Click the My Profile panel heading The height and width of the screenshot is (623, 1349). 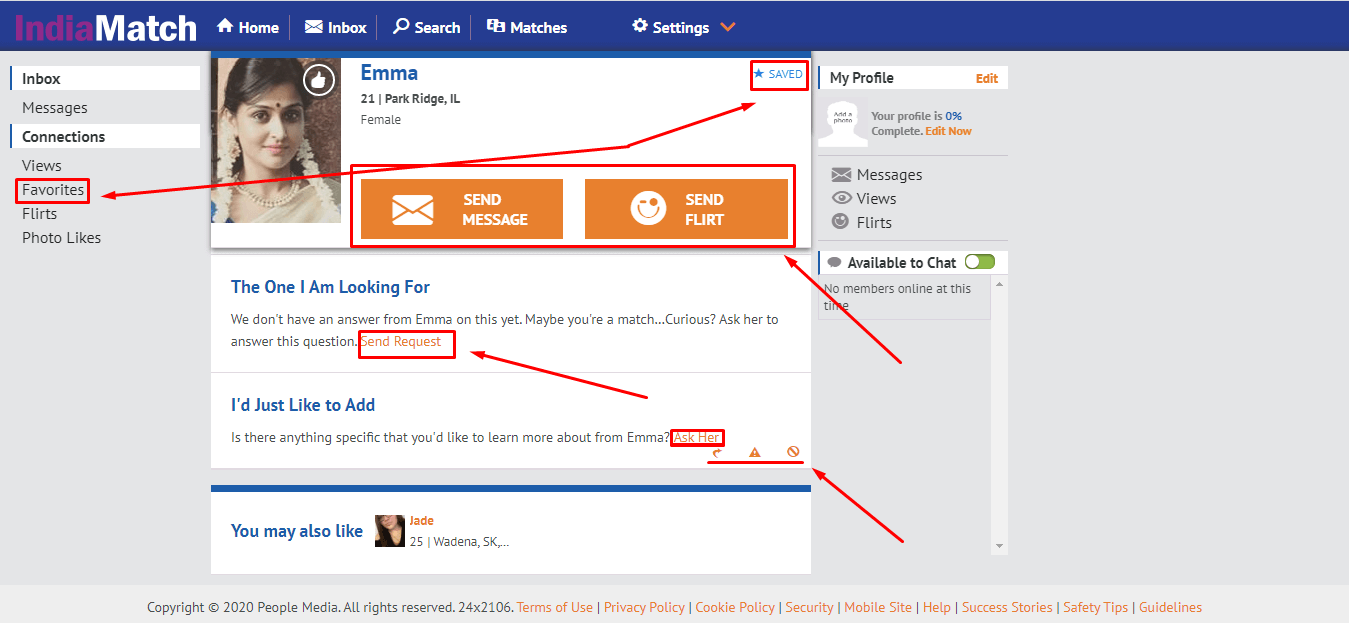click(x=861, y=78)
